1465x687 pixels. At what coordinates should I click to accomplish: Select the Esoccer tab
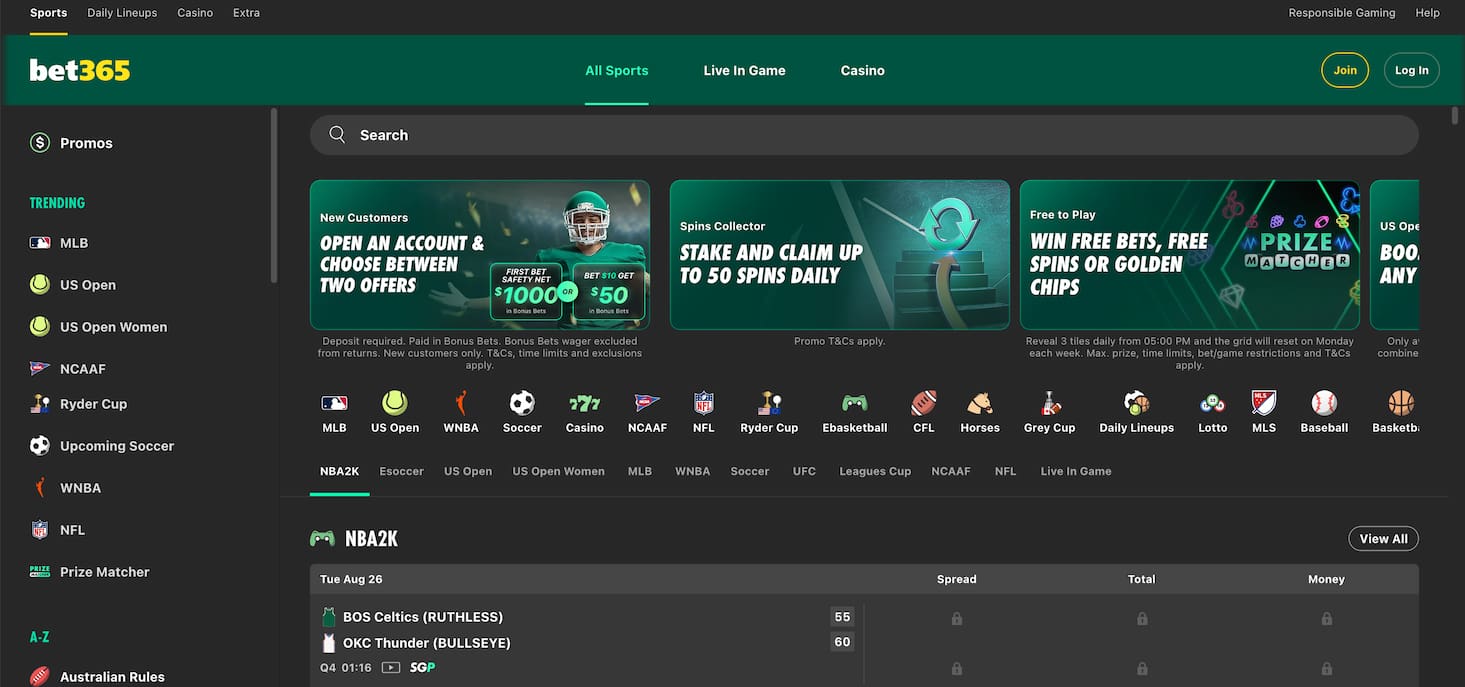point(401,471)
